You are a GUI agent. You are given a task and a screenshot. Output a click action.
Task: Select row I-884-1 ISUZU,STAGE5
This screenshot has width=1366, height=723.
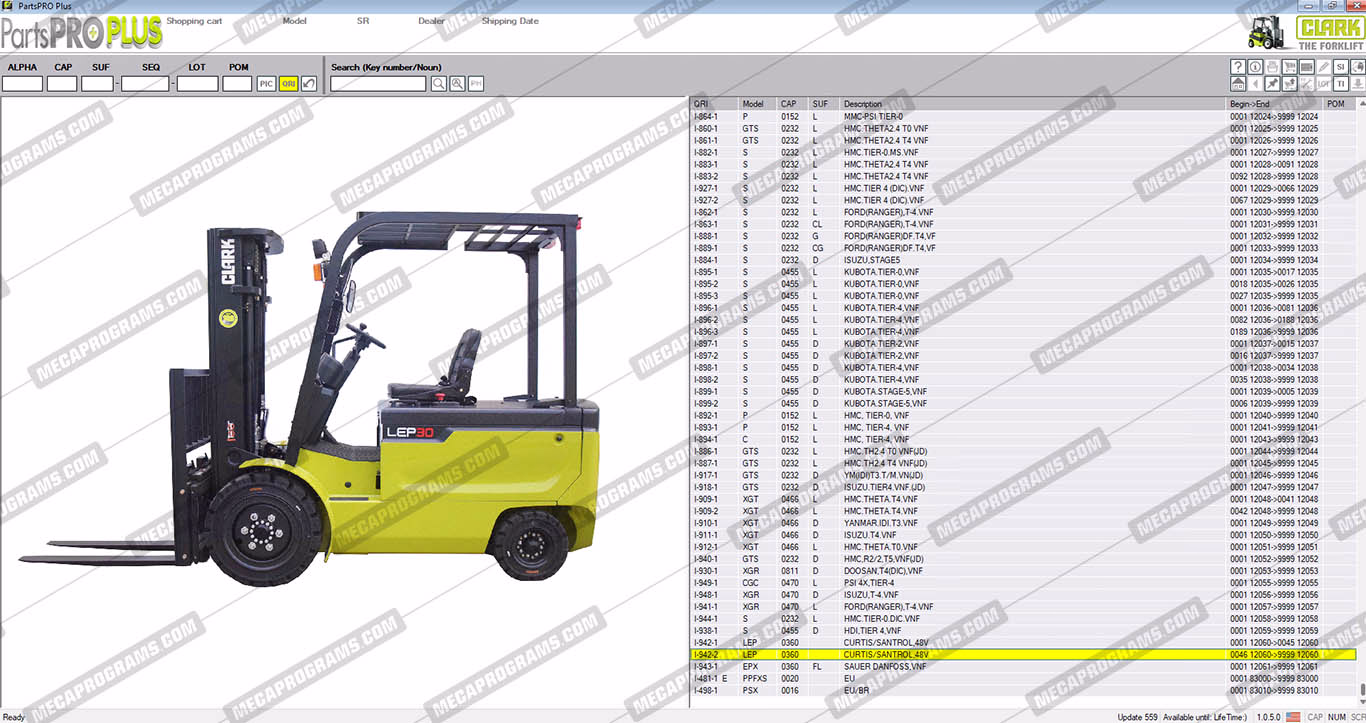1023,260
